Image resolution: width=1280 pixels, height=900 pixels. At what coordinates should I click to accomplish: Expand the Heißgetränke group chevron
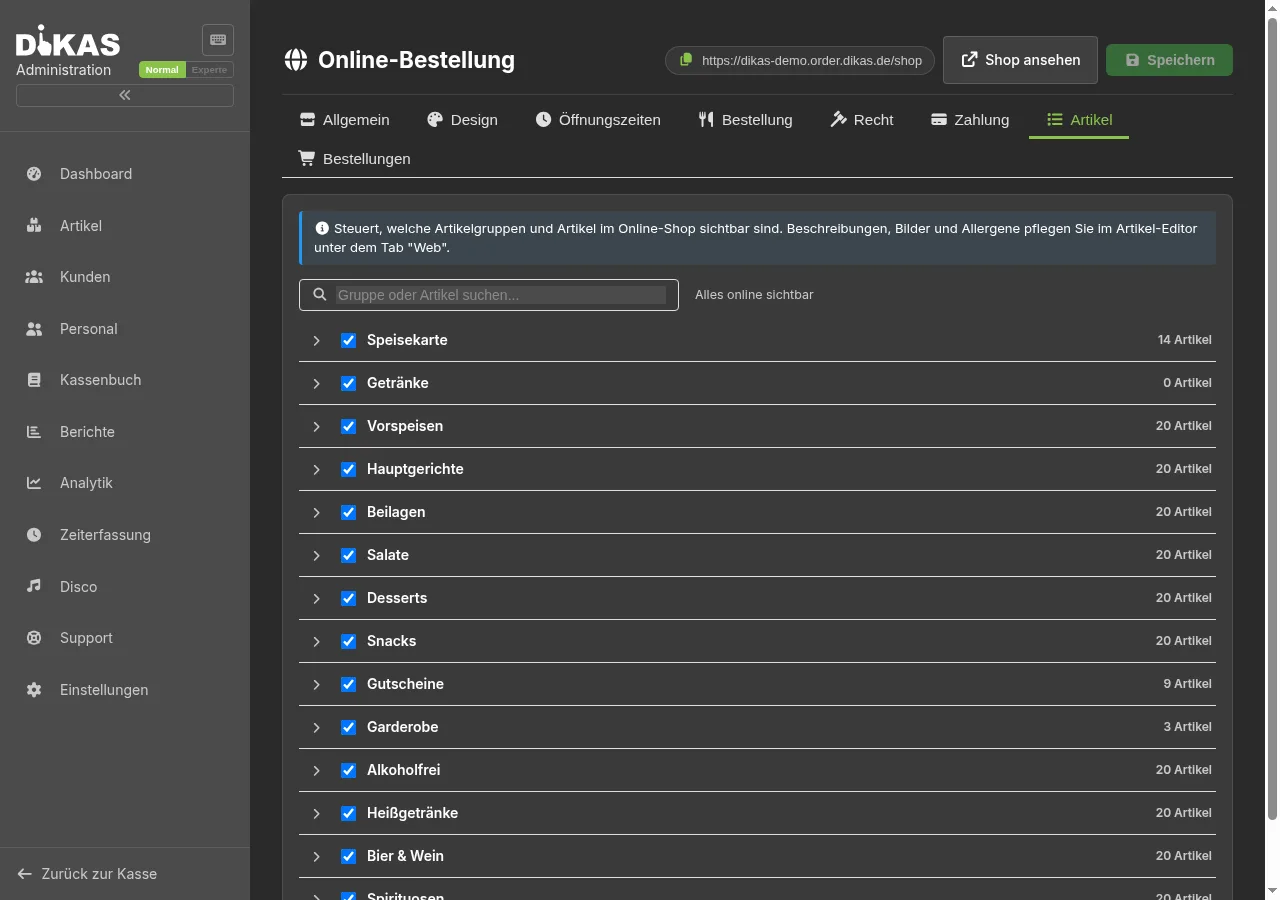coord(316,814)
